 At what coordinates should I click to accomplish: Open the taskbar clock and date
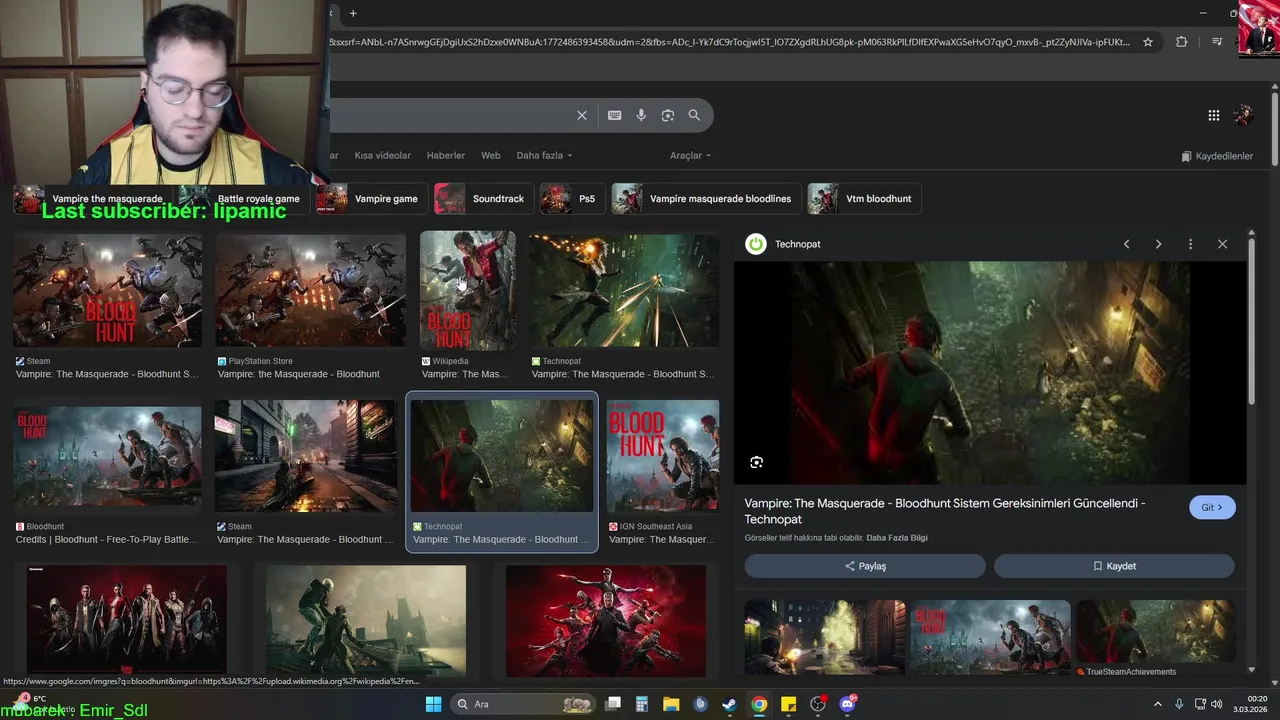(1250, 704)
